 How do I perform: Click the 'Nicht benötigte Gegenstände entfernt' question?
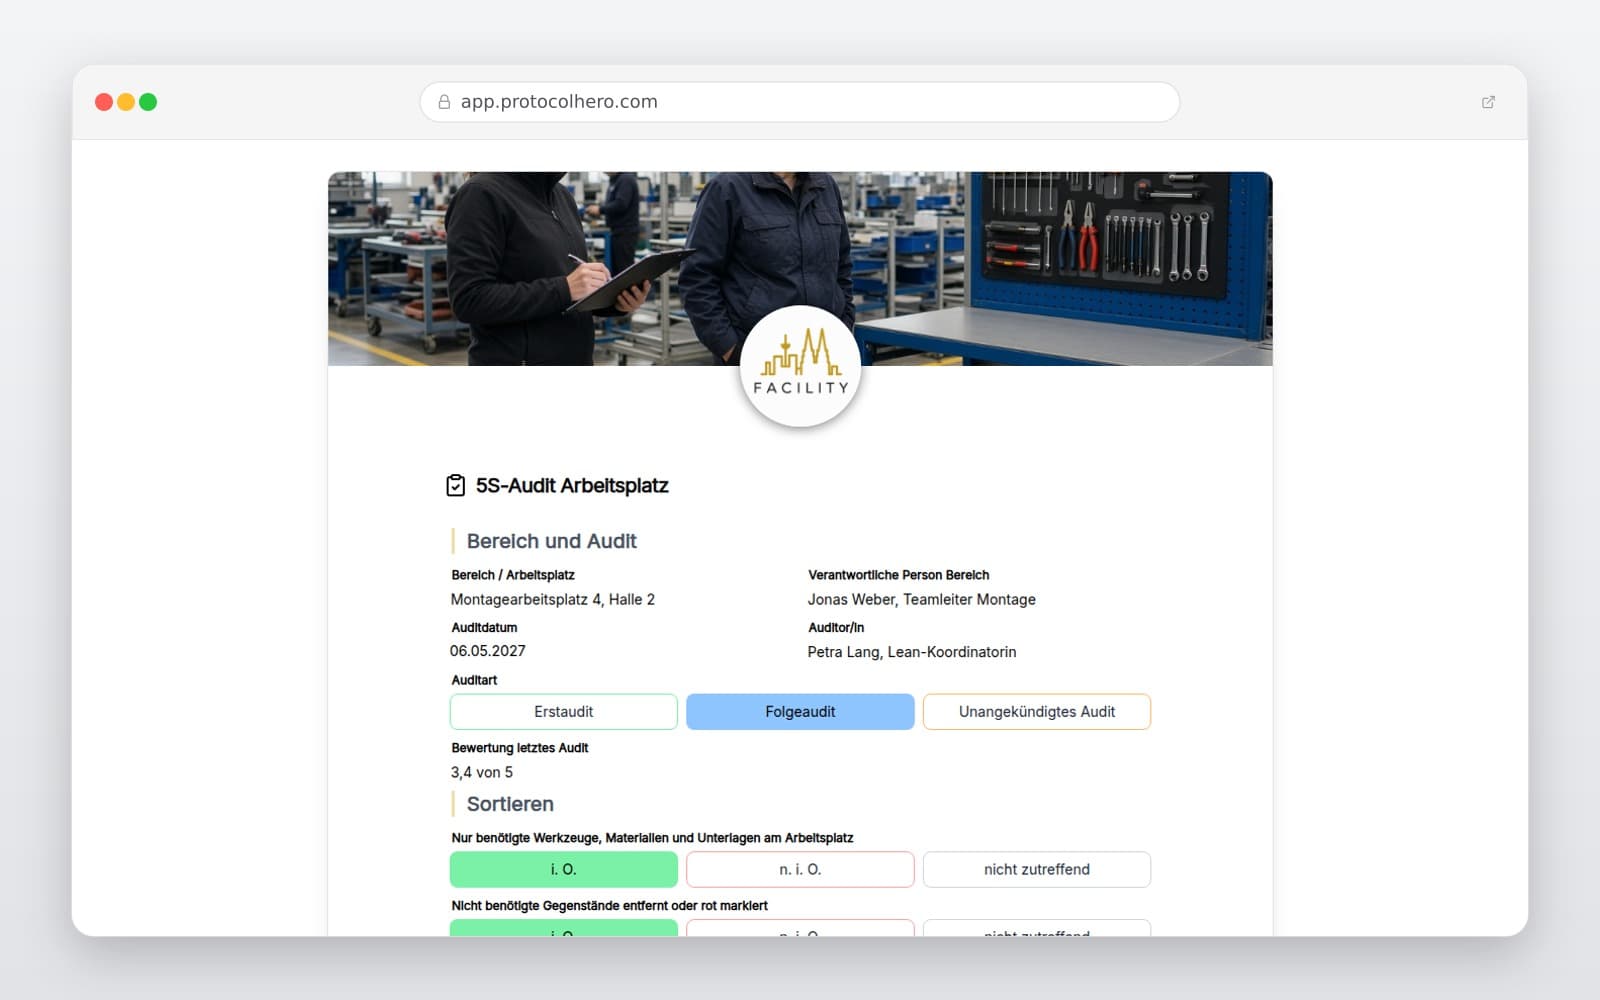(610, 906)
